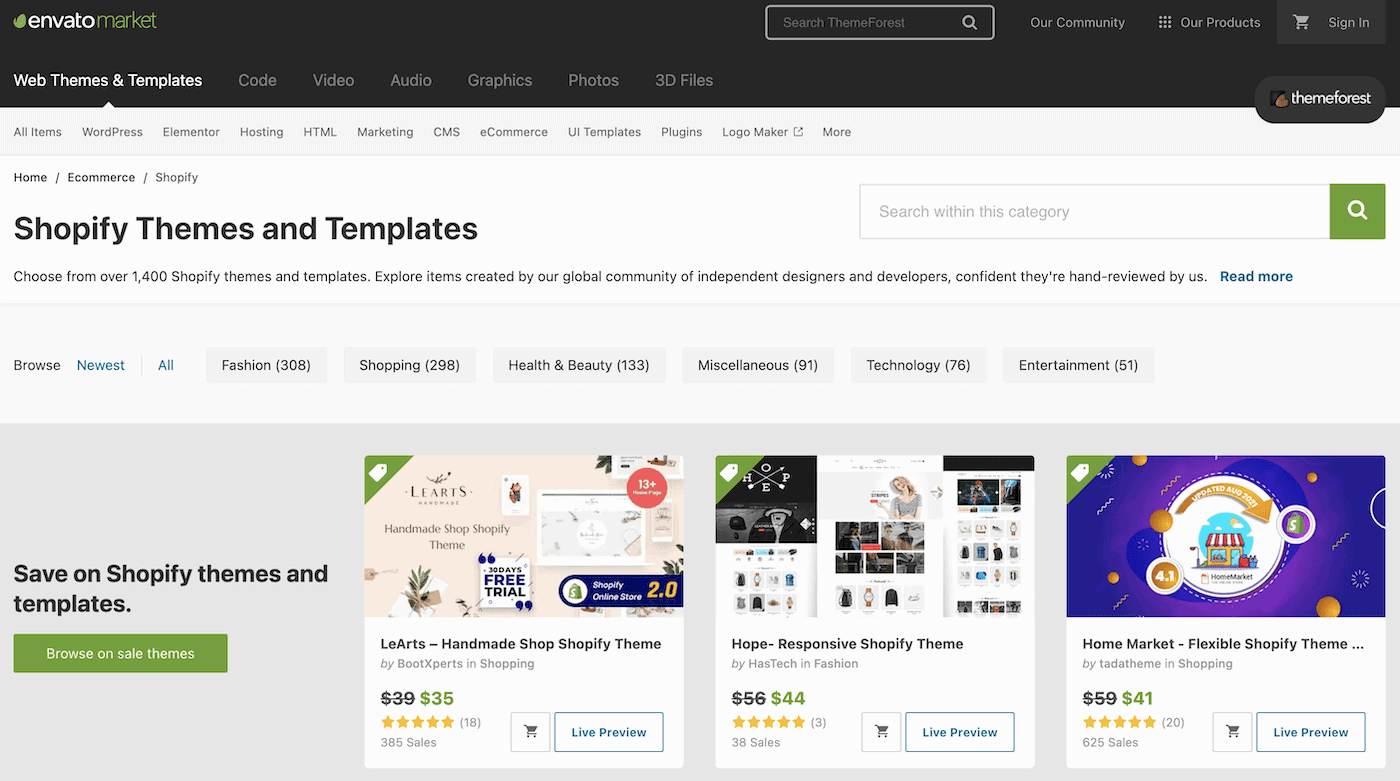The height and width of the screenshot is (781, 1400).
Task: Open the LeArts Handmade Shop thumbnail
Action: click(524, 536)
